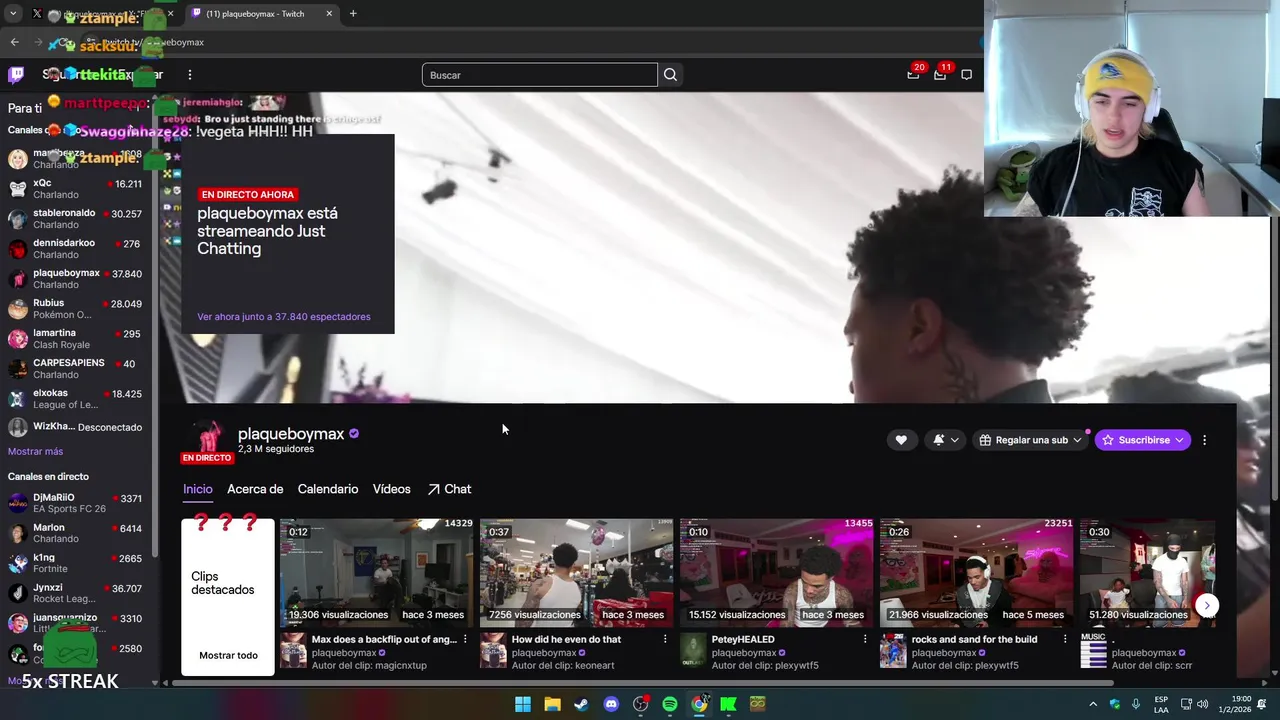The width and height of the screenshot is (1280, 720).
Task: Open channel more options three-dot menu
Action: coord(1204,440)
